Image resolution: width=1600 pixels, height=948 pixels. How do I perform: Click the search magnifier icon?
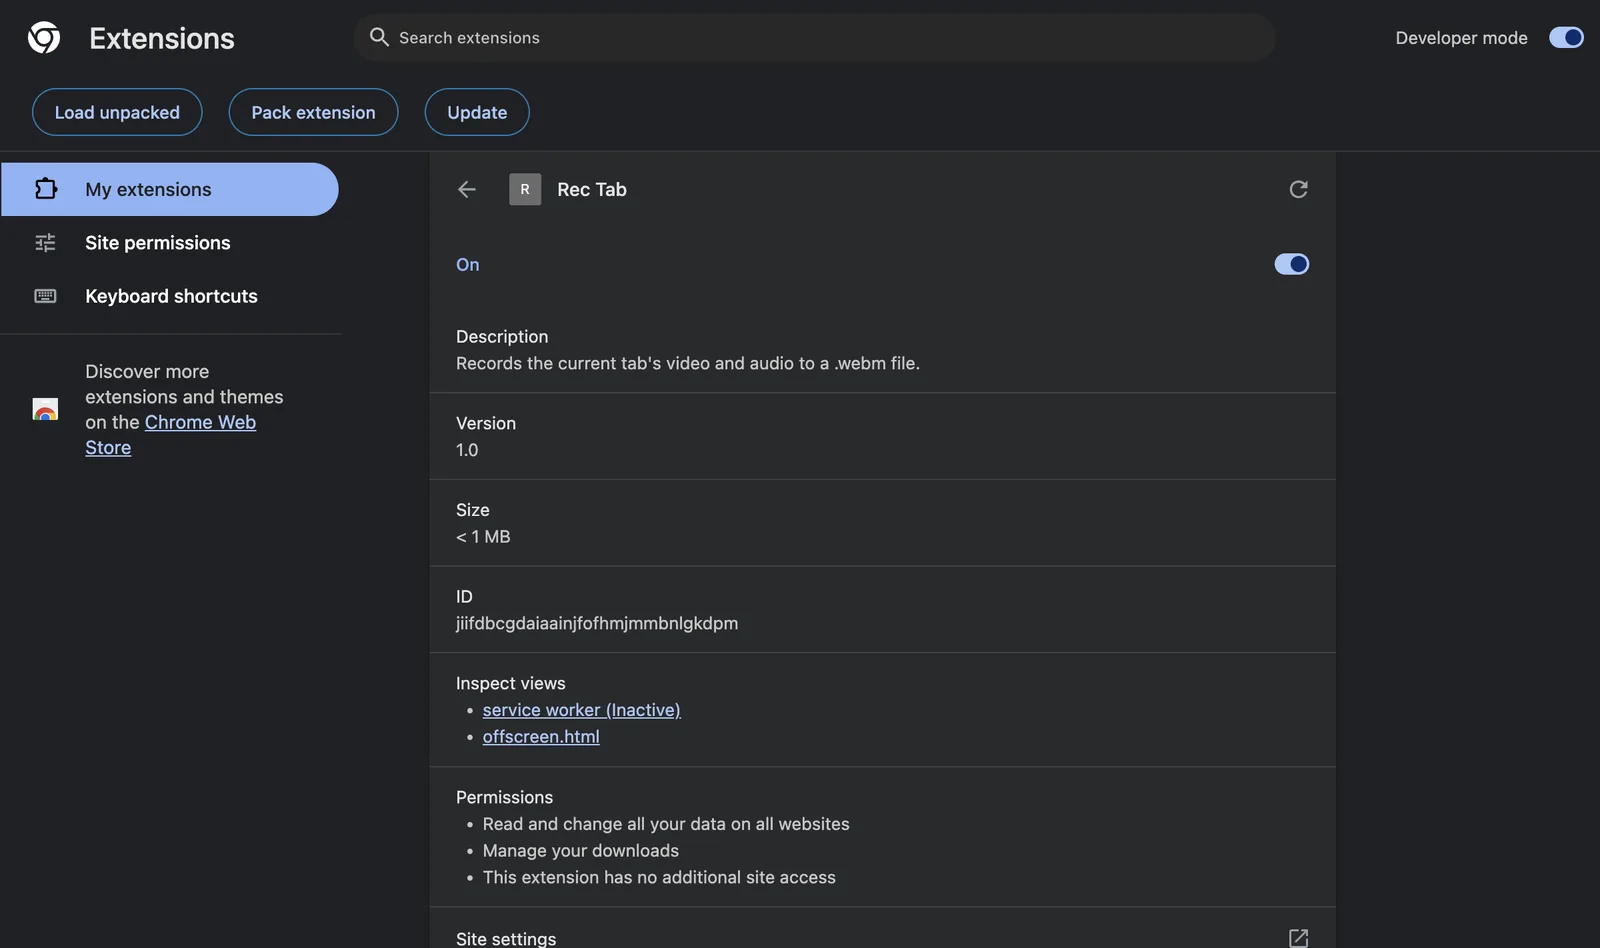coord(379,37)
